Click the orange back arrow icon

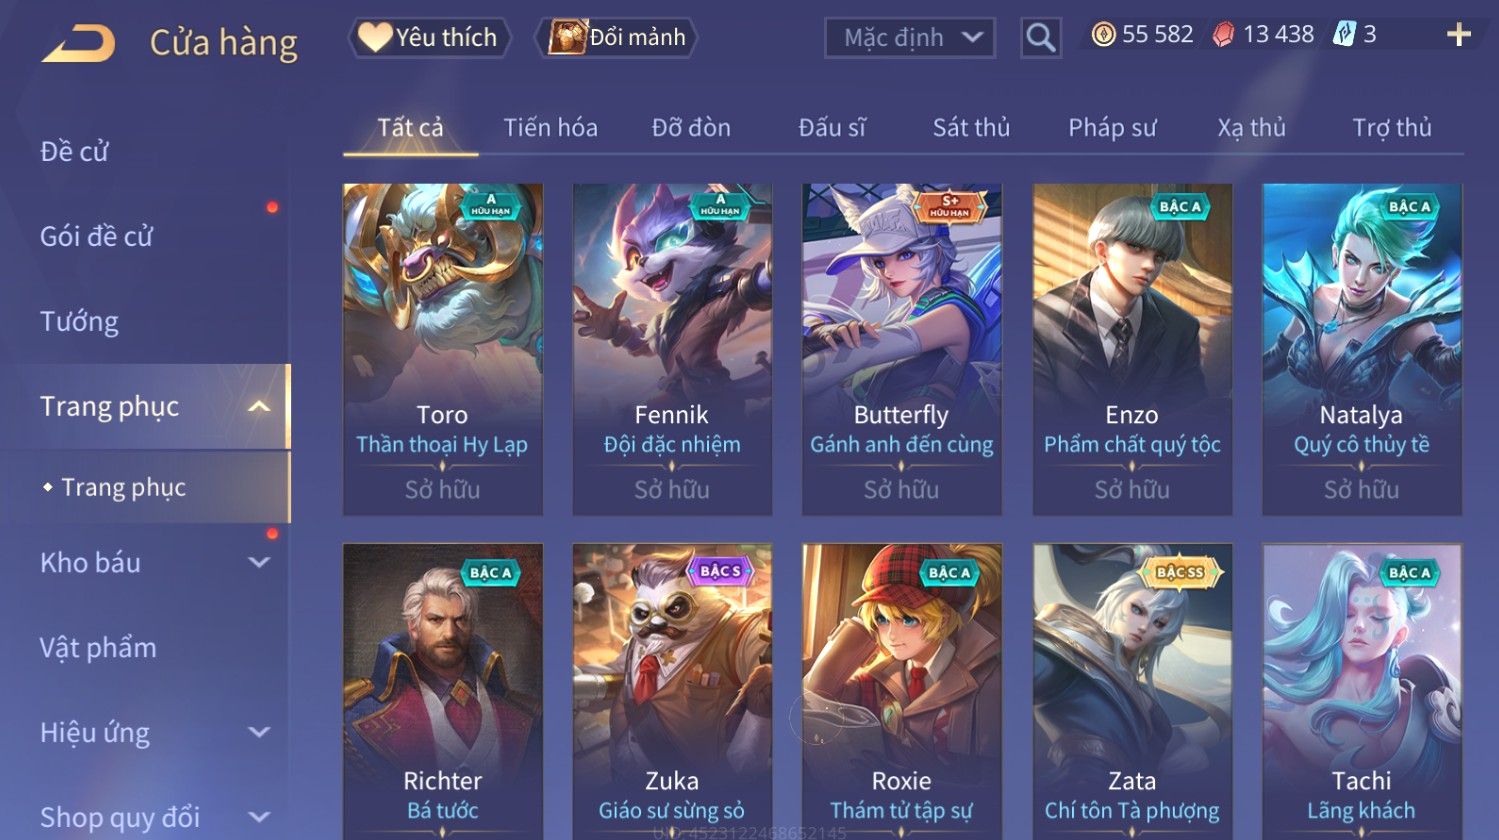(78, 43)
